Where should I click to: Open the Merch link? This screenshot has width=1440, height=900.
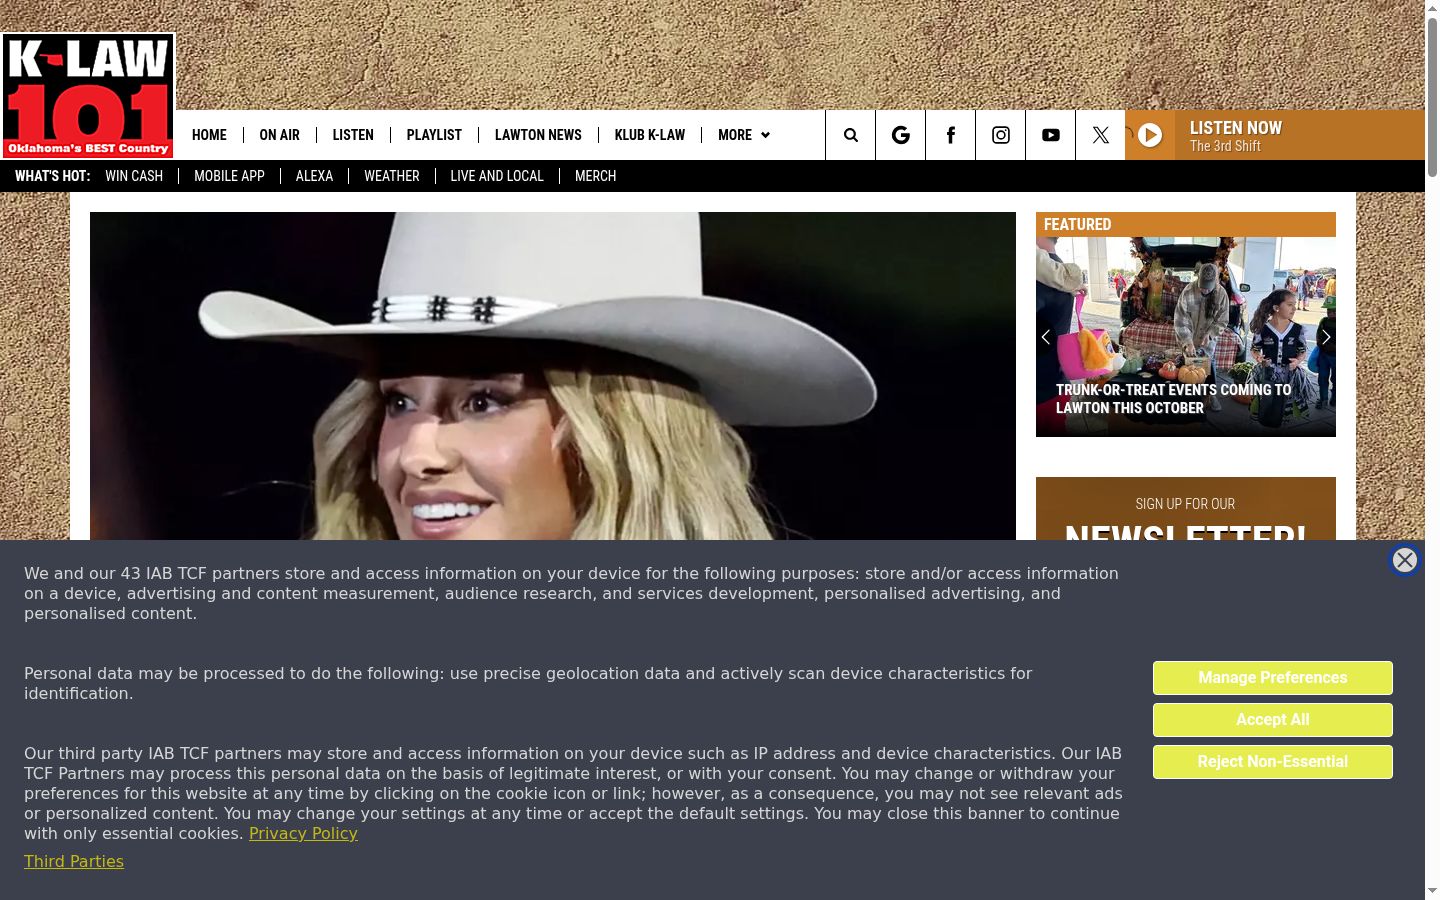coord(595,176)
